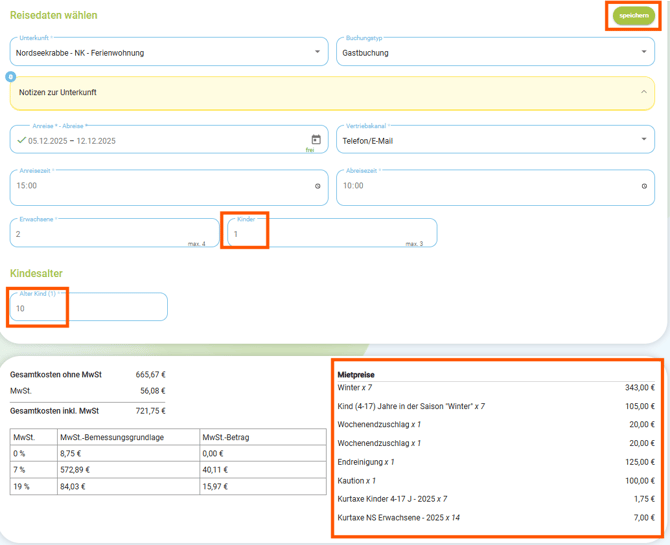Click into the Abreisezeit 10:00 field

[x=480, y=186]
